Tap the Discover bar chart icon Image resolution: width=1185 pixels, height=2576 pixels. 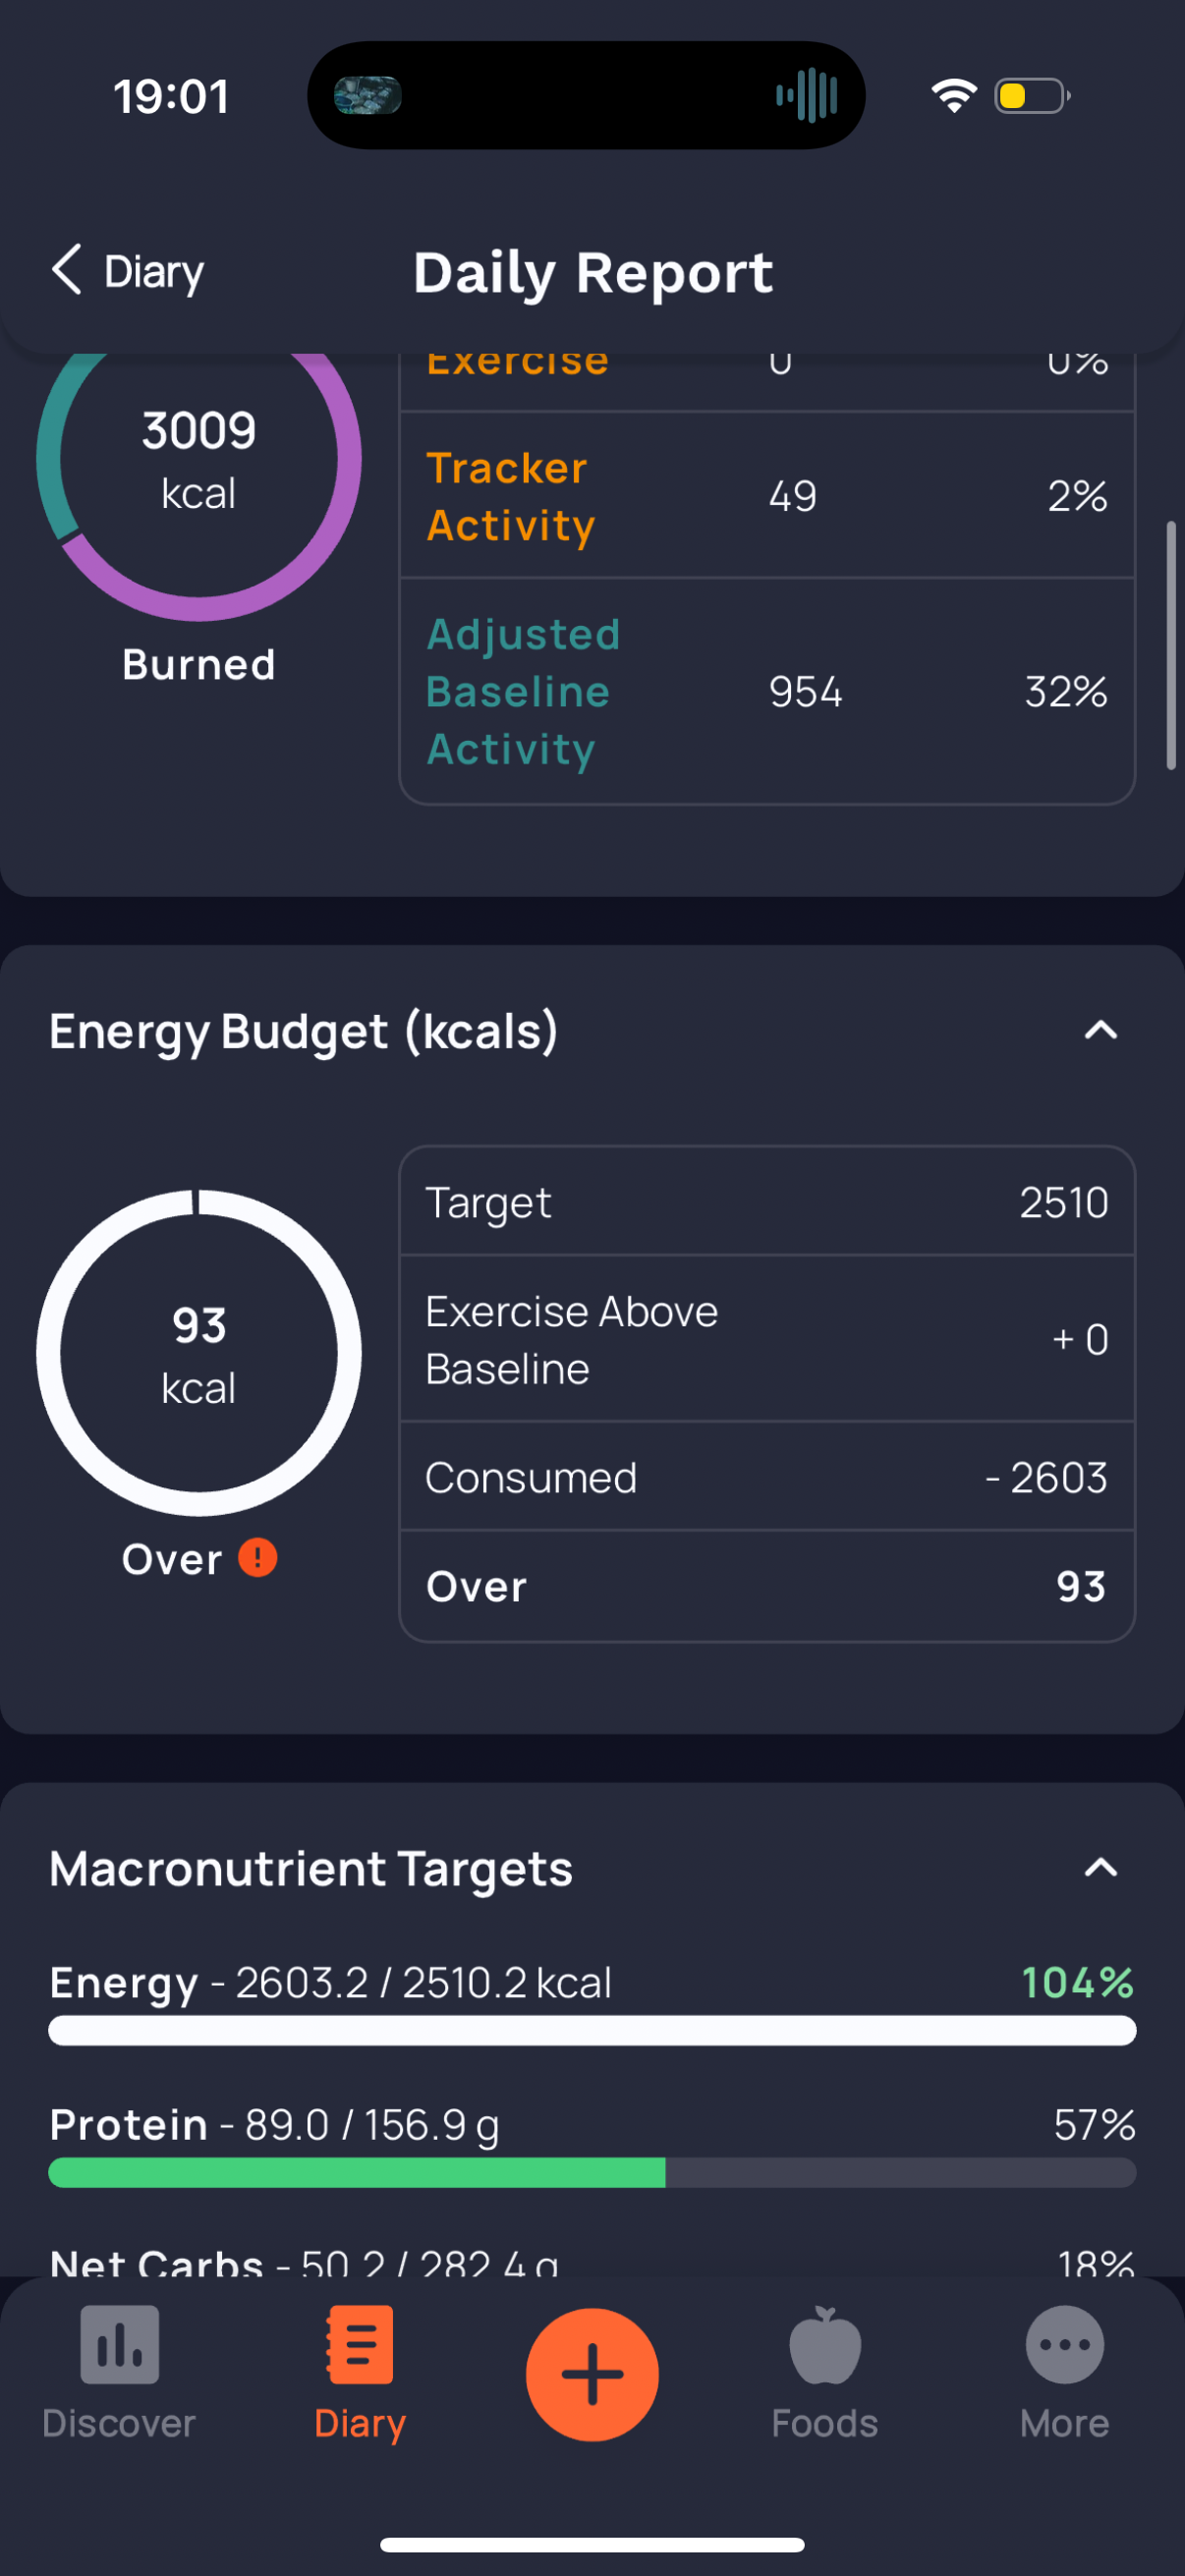(119, 2344)
